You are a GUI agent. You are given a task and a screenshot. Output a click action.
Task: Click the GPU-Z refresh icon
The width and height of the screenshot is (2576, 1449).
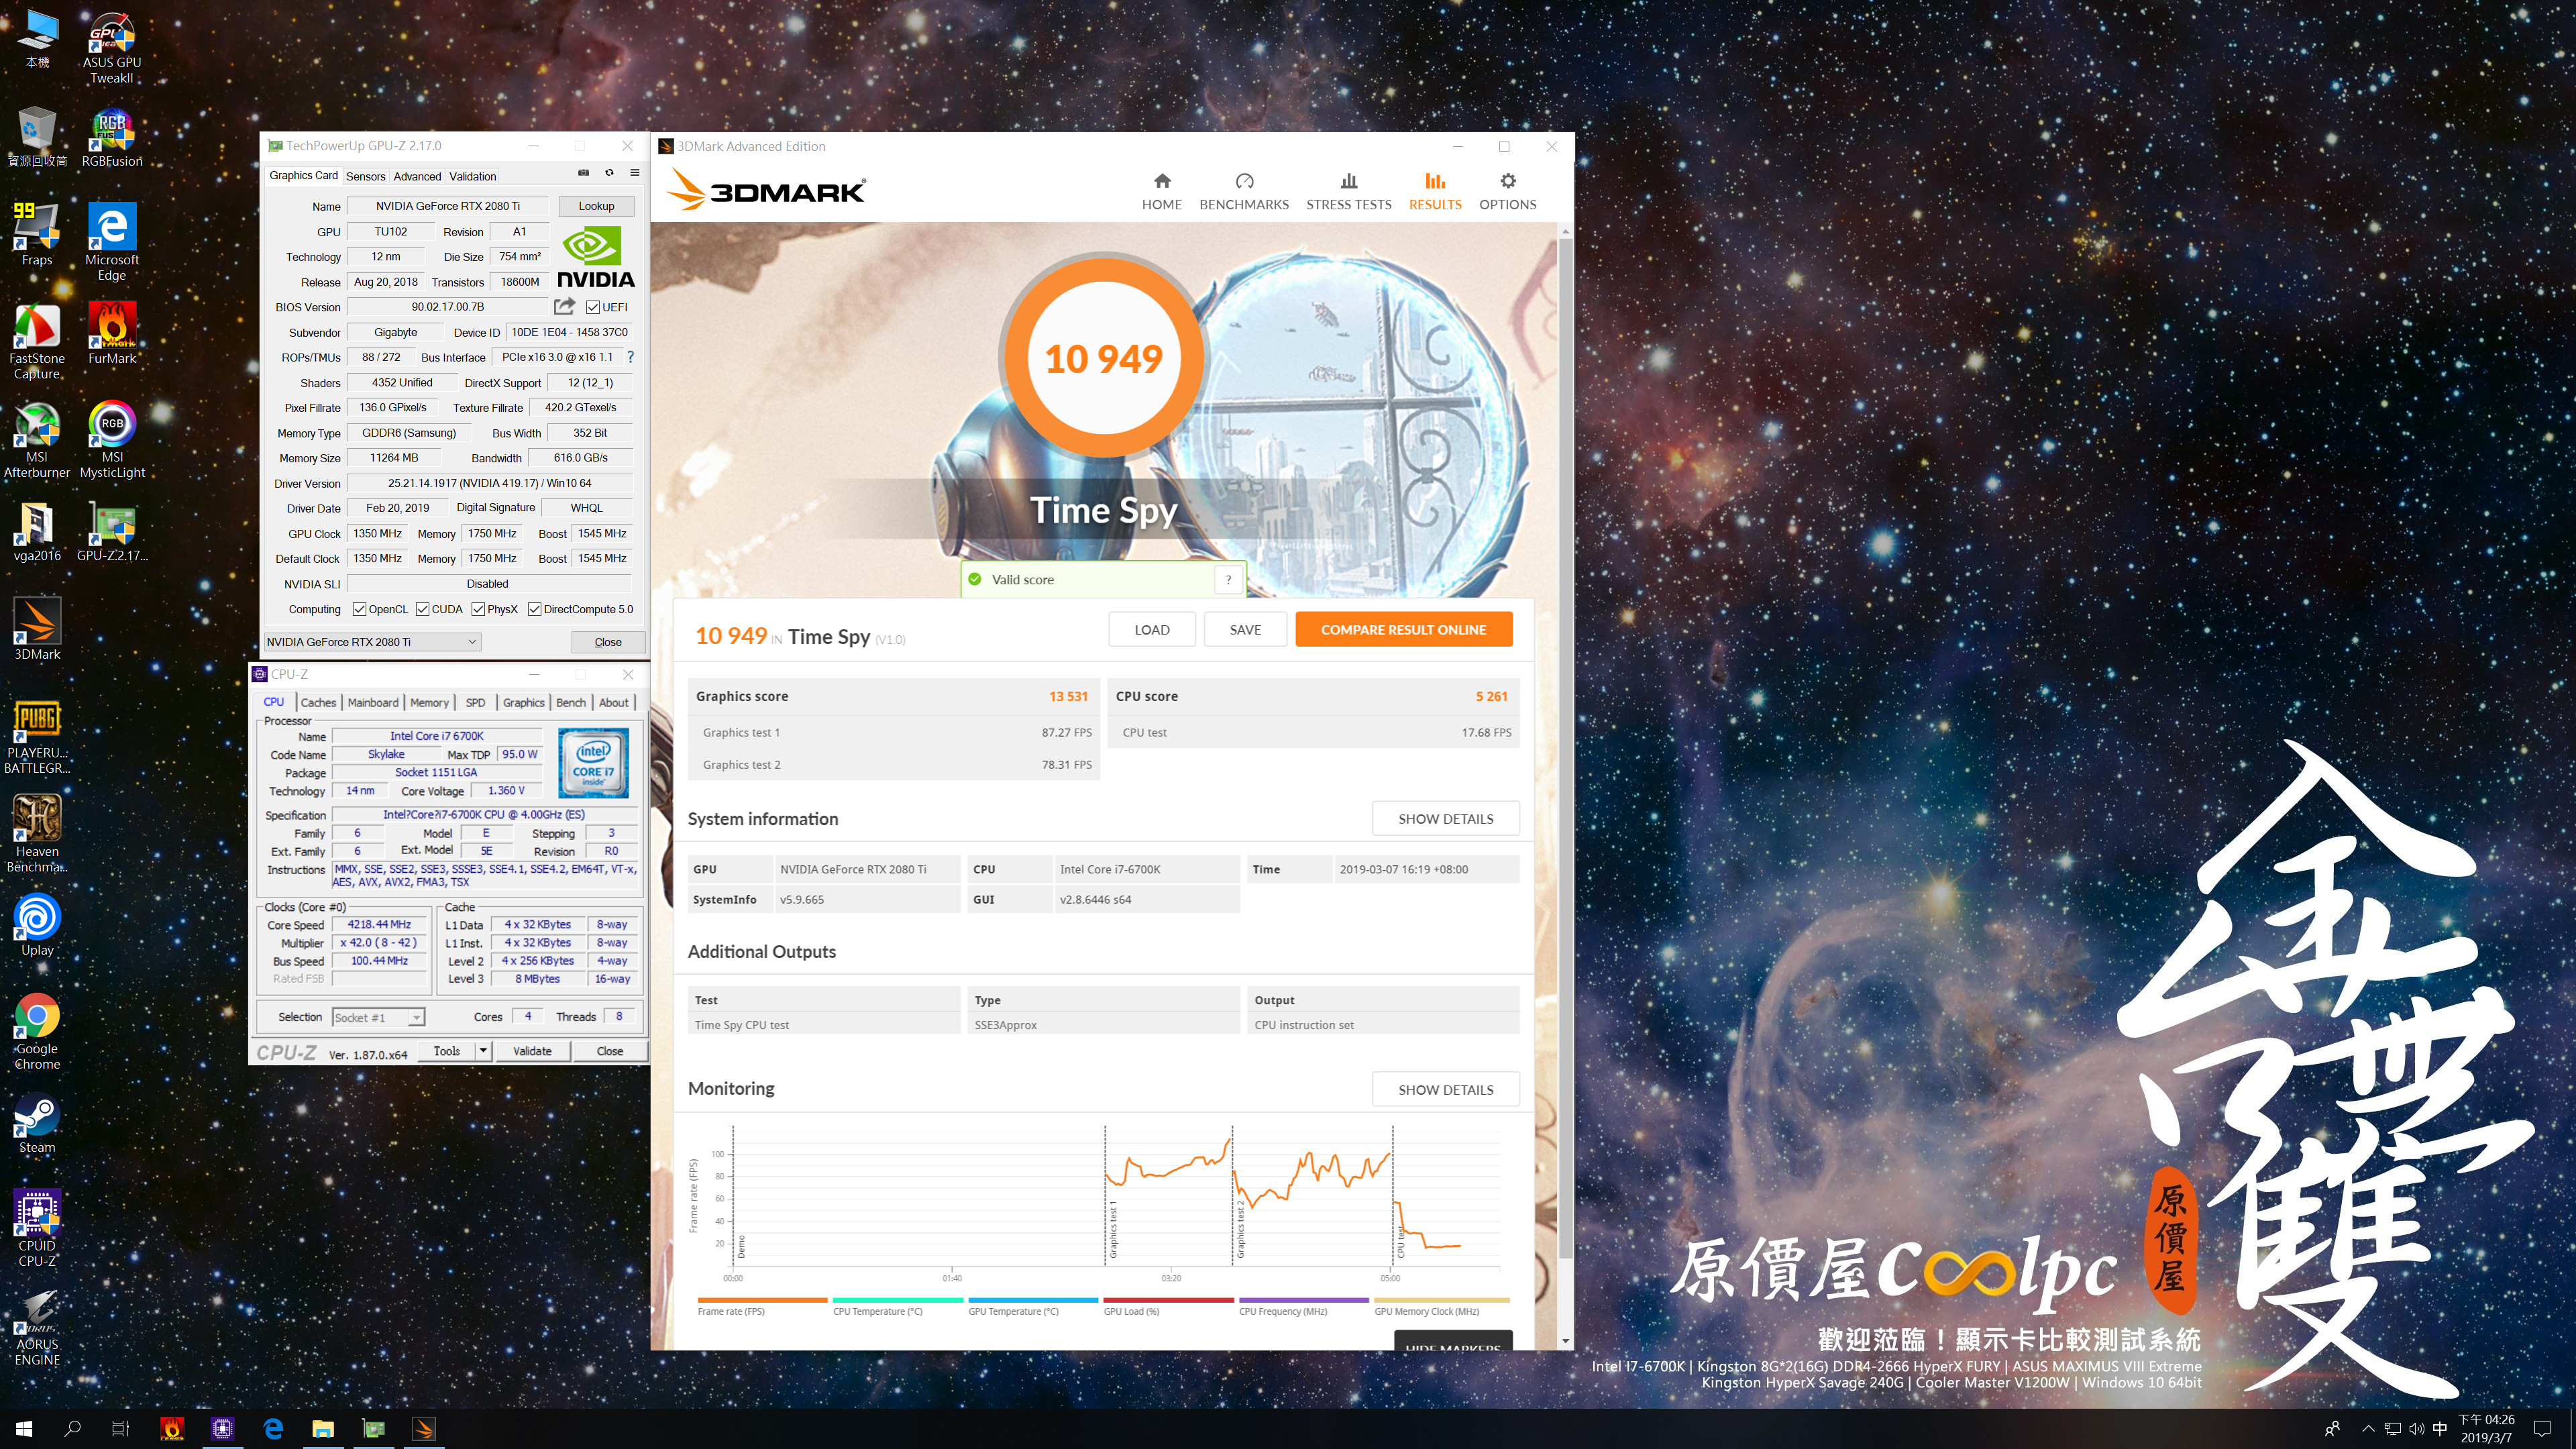tap(609, 173)
